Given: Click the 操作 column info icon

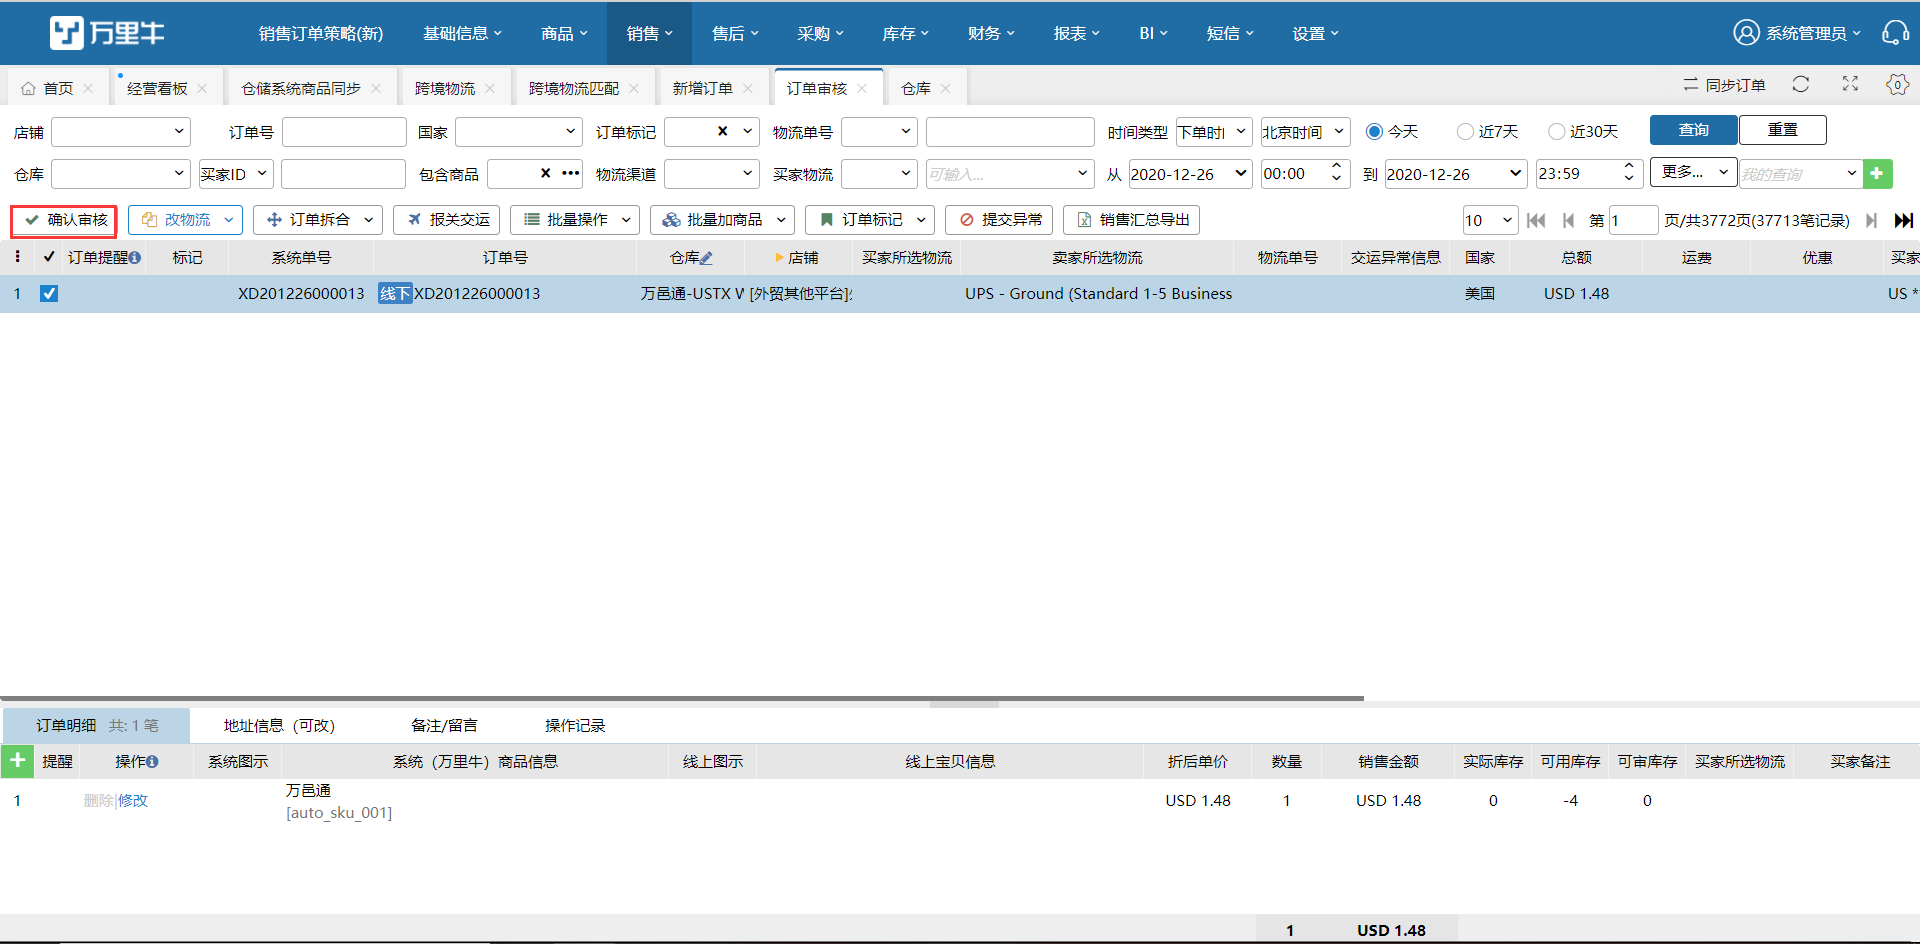Looking at the screenshot, I should 152,762.
